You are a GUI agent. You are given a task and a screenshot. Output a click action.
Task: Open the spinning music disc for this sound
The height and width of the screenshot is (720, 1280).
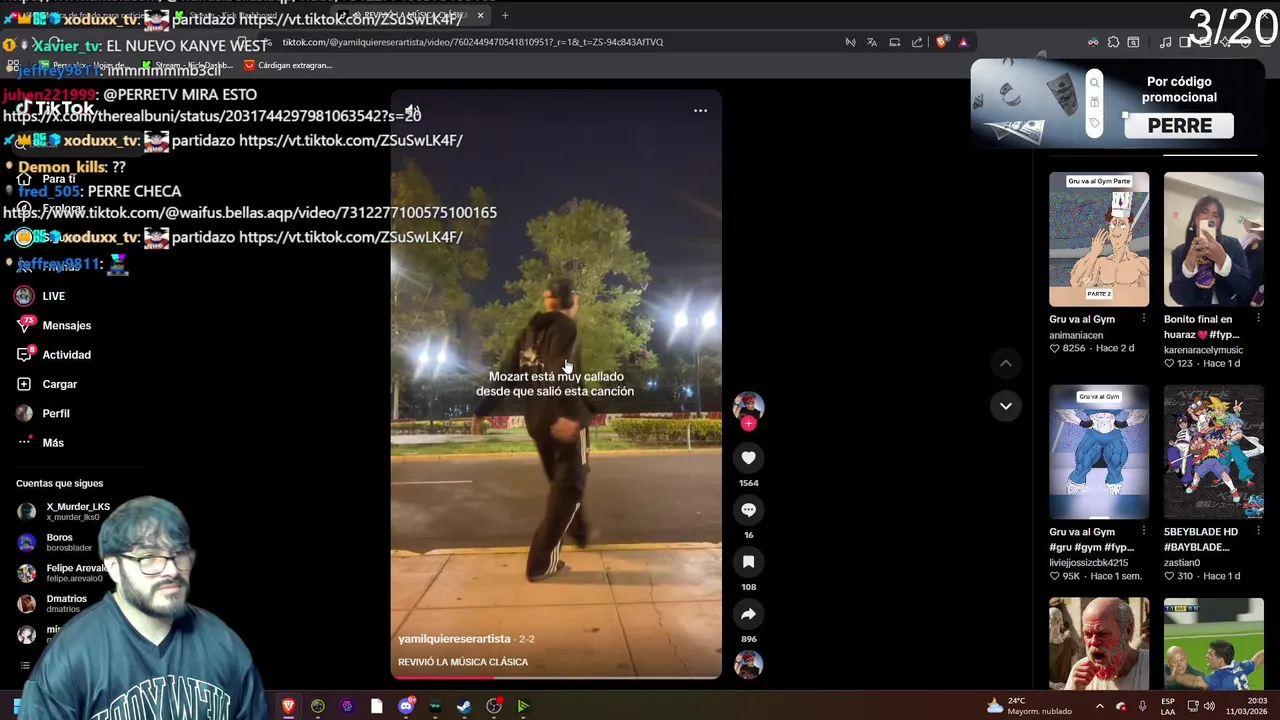pyautogui.click(x=748, y=664)
